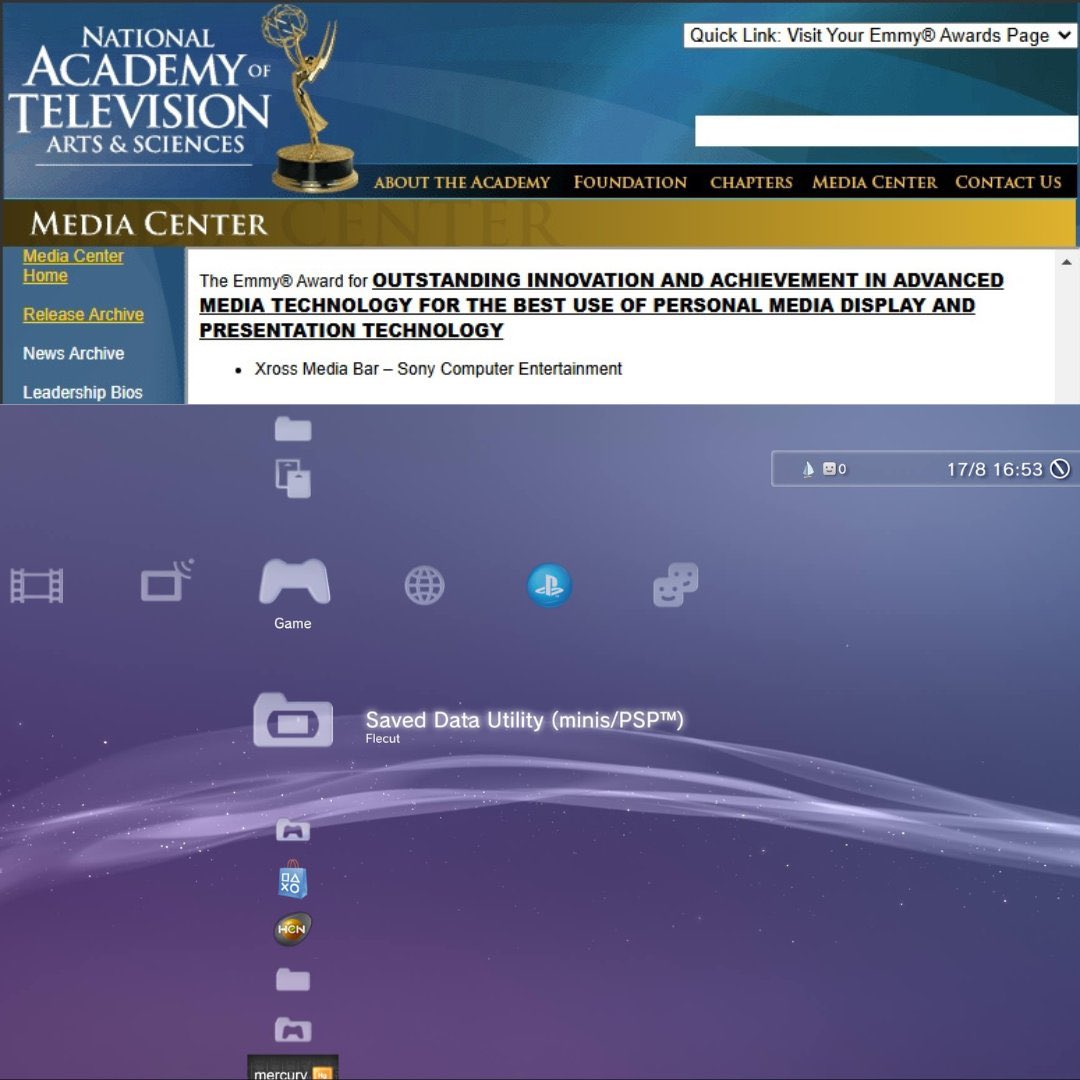This screenshot has height=1080, width=1080.
Task: Open Leadership Bios in the sidebar
Action: point(83,393)
